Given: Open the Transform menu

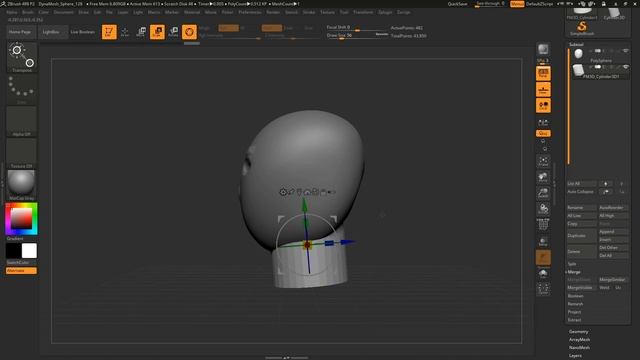Looking at the screenshot, I should tap(363, 12).
